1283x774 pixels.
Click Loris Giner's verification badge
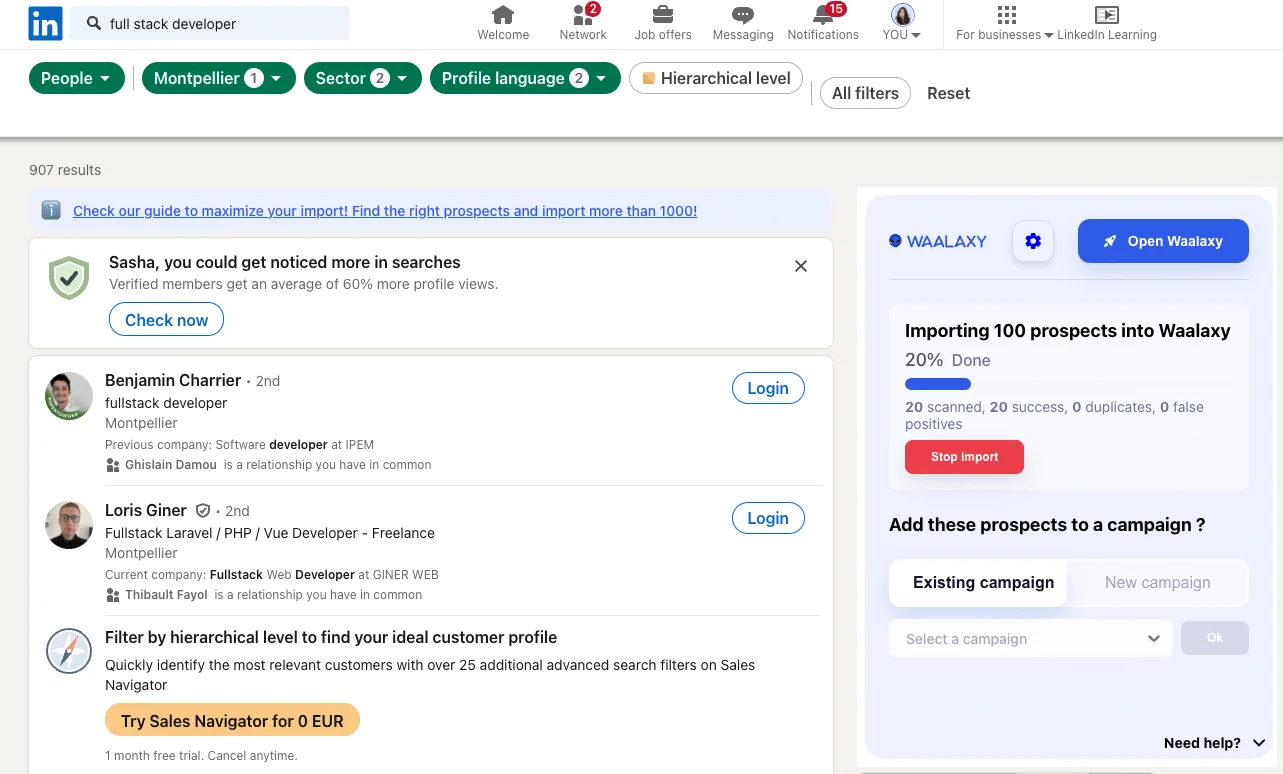(202, 510)
